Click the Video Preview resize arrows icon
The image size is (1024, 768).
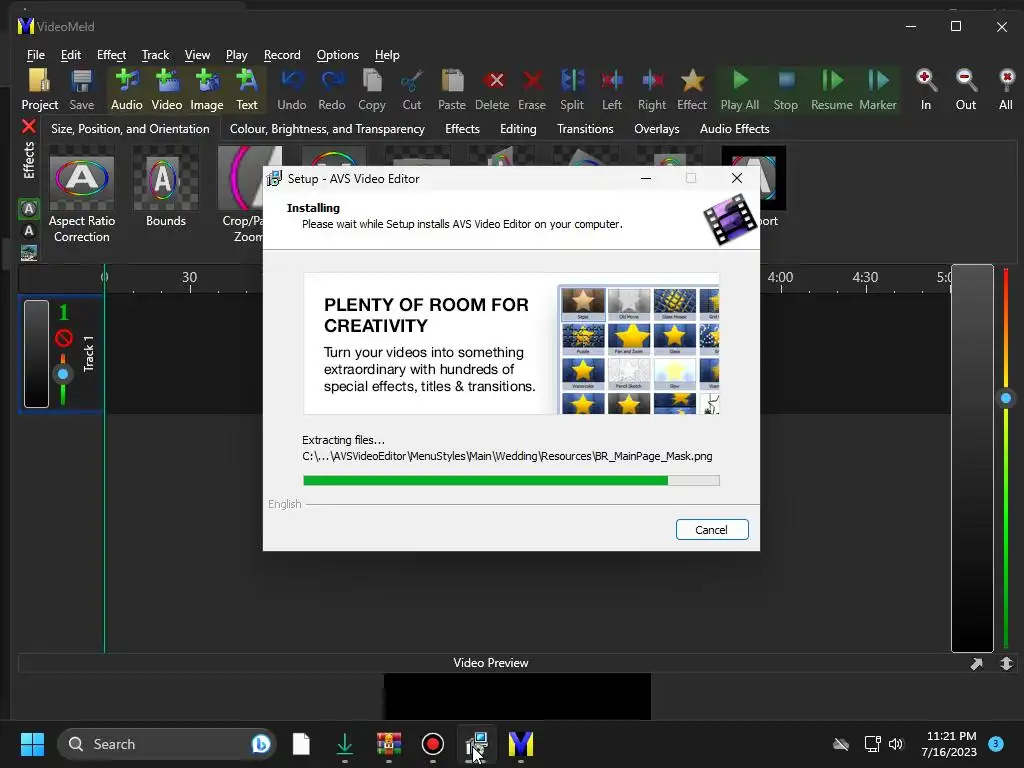tap(1006, 664)
